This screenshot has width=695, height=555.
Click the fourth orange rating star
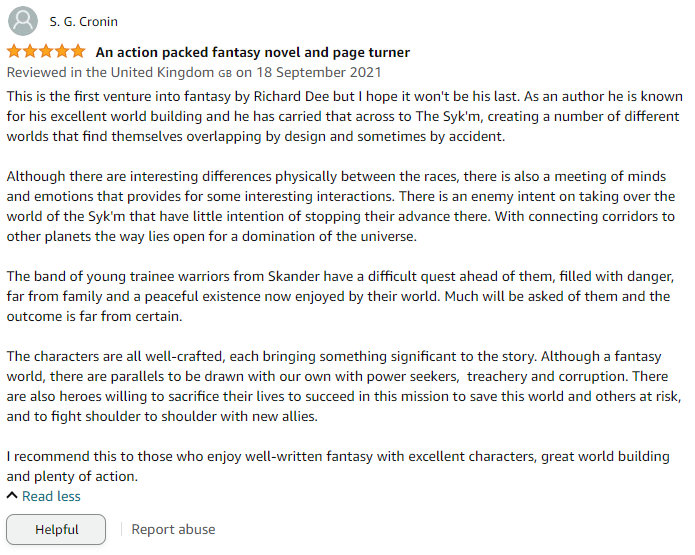pos(62,51)
